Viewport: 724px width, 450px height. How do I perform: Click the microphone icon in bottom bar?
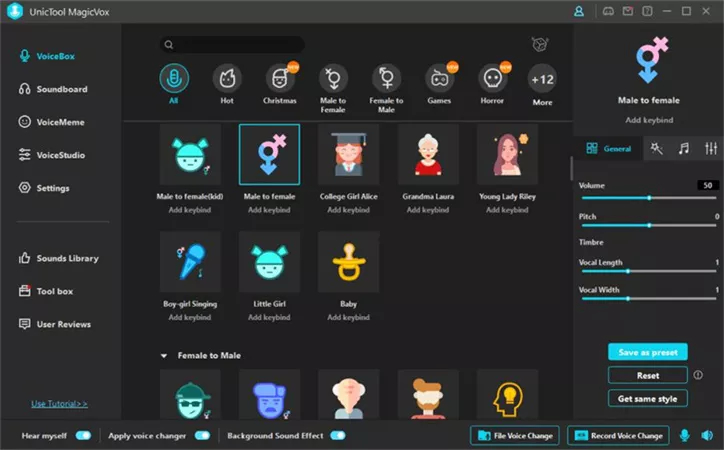click(685, 435)
